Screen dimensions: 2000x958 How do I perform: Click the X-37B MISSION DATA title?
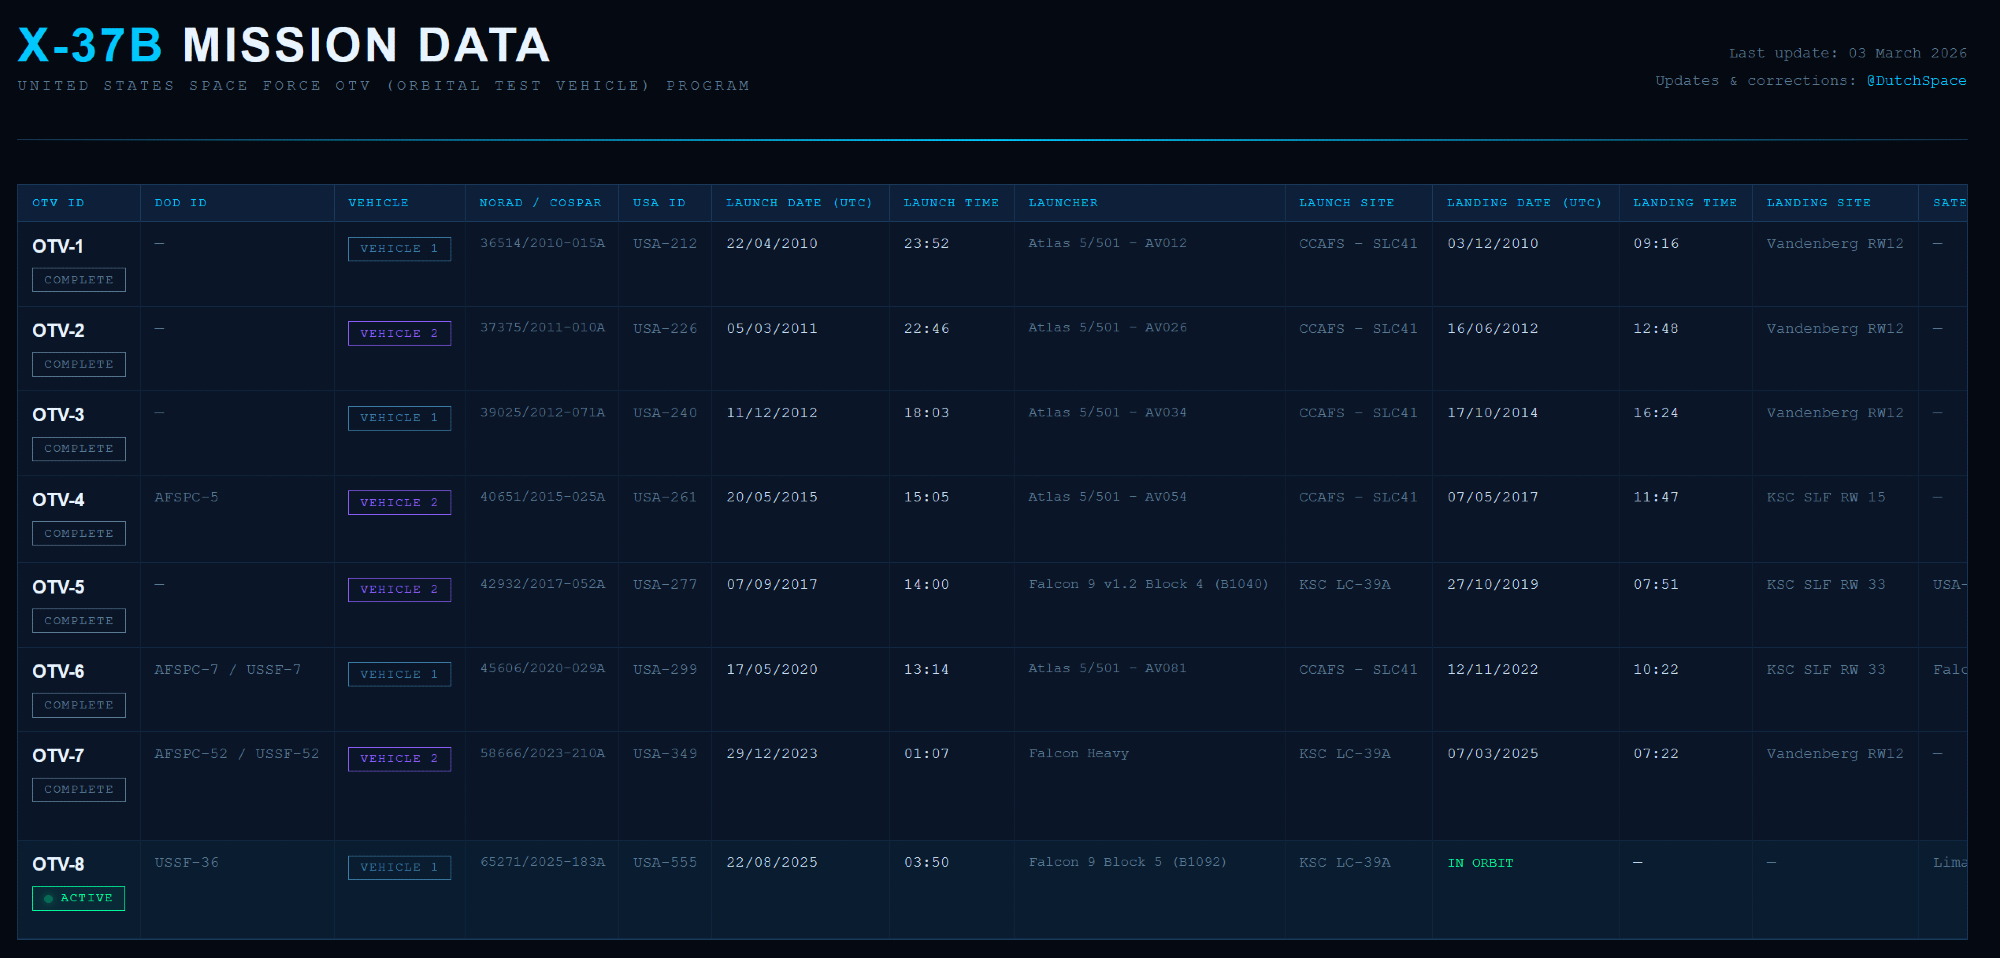point(284,46)
